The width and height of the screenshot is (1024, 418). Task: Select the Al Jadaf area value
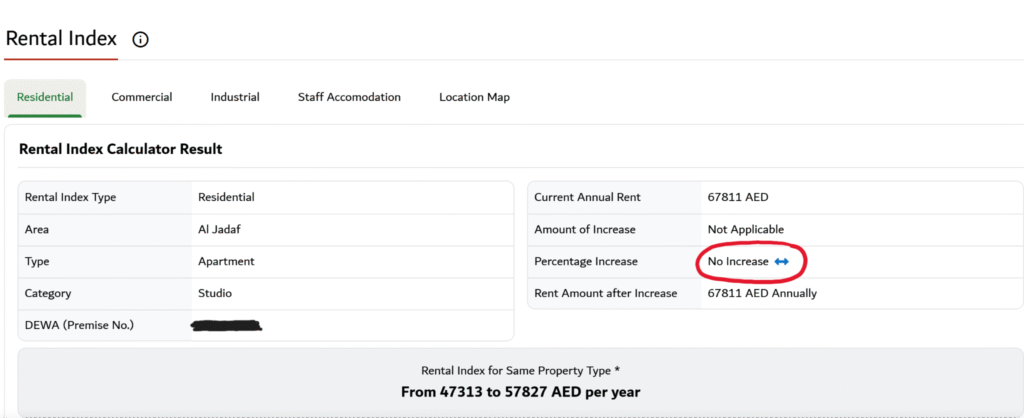[x=219, y=230]
